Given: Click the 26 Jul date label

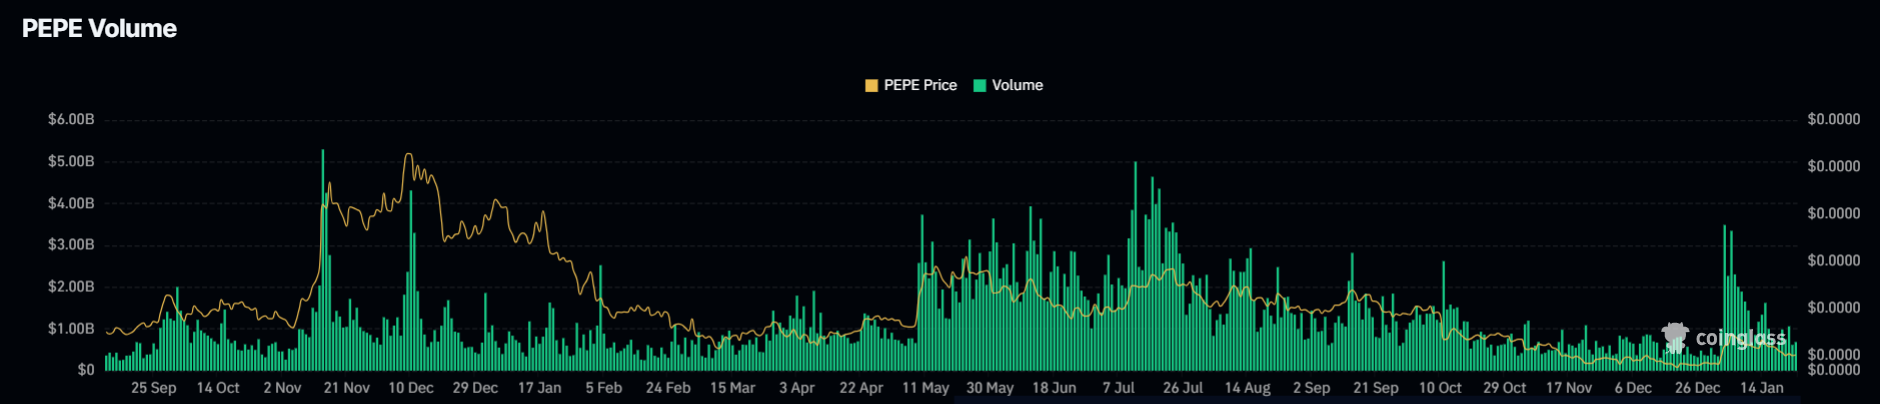Looking at the screenshot, I should click(x=1183, y=388).
